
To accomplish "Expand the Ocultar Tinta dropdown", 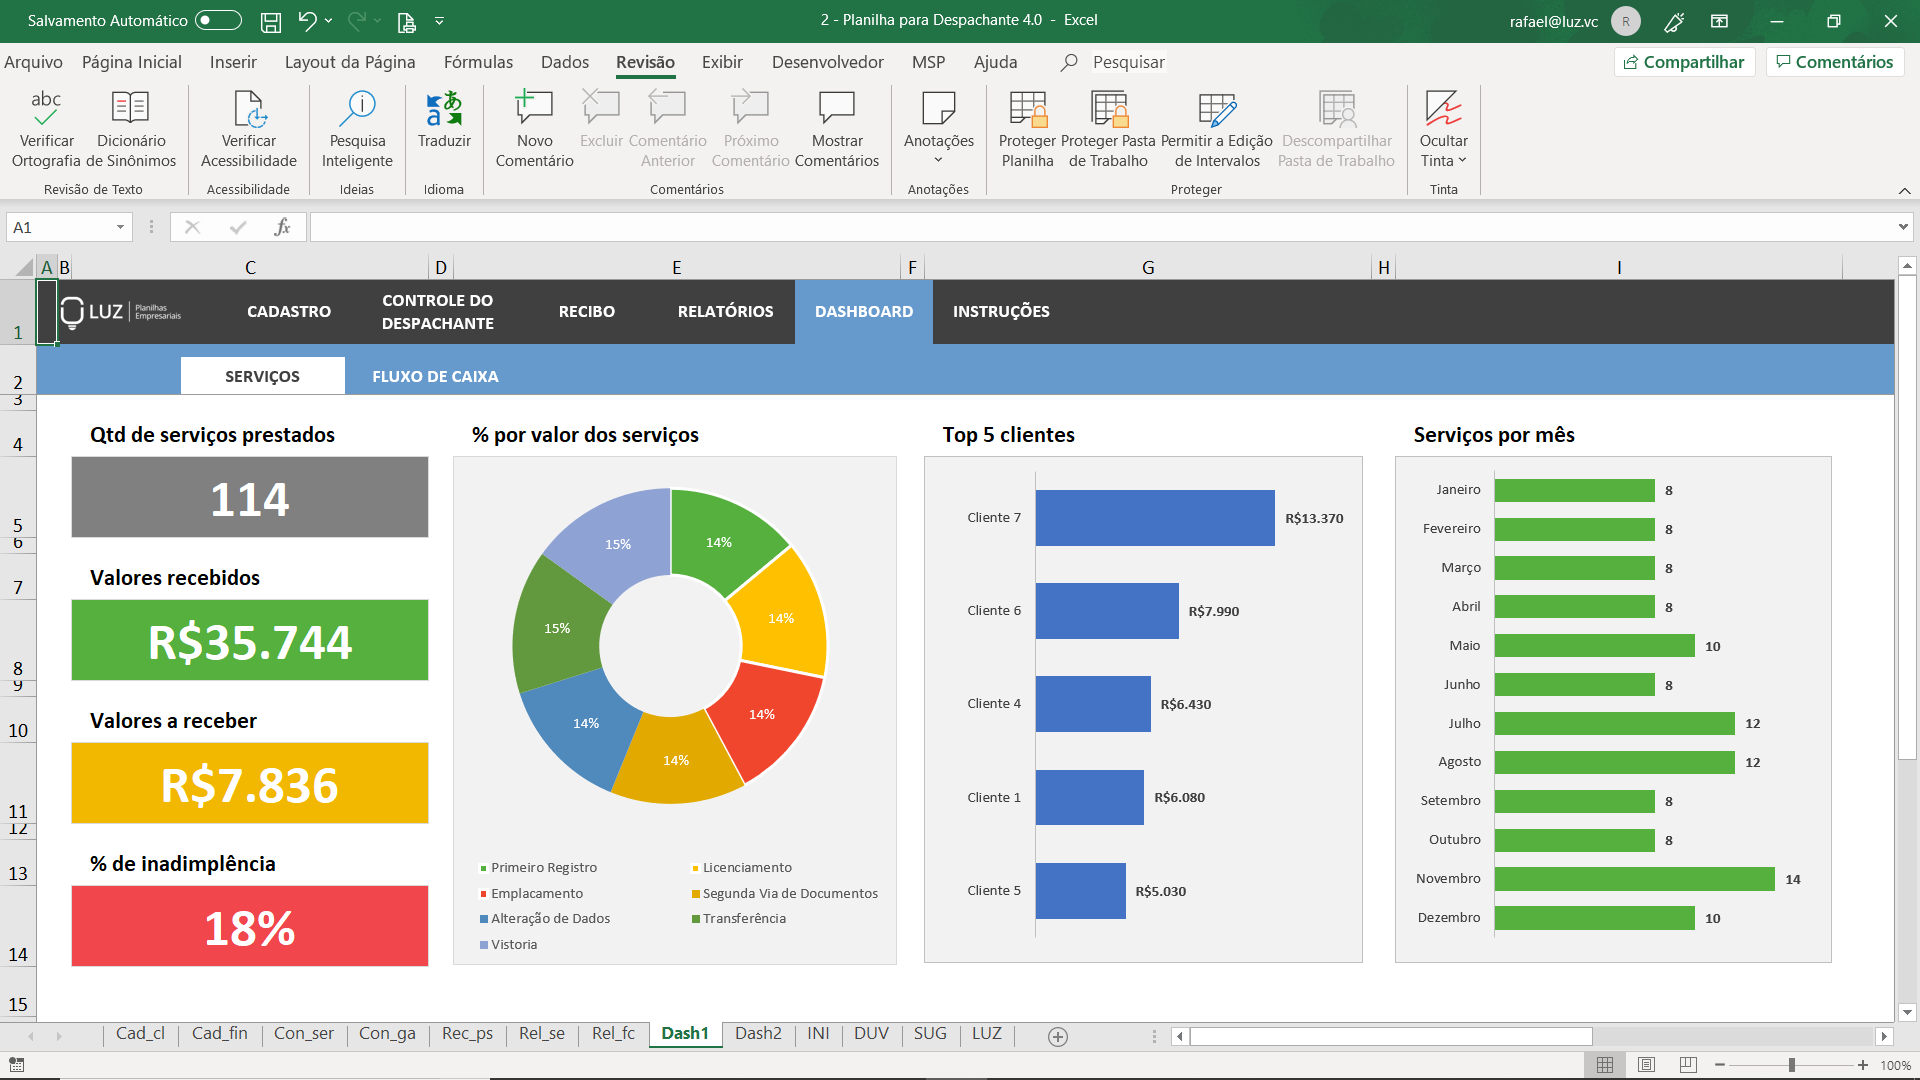I will coord(1462,161).
